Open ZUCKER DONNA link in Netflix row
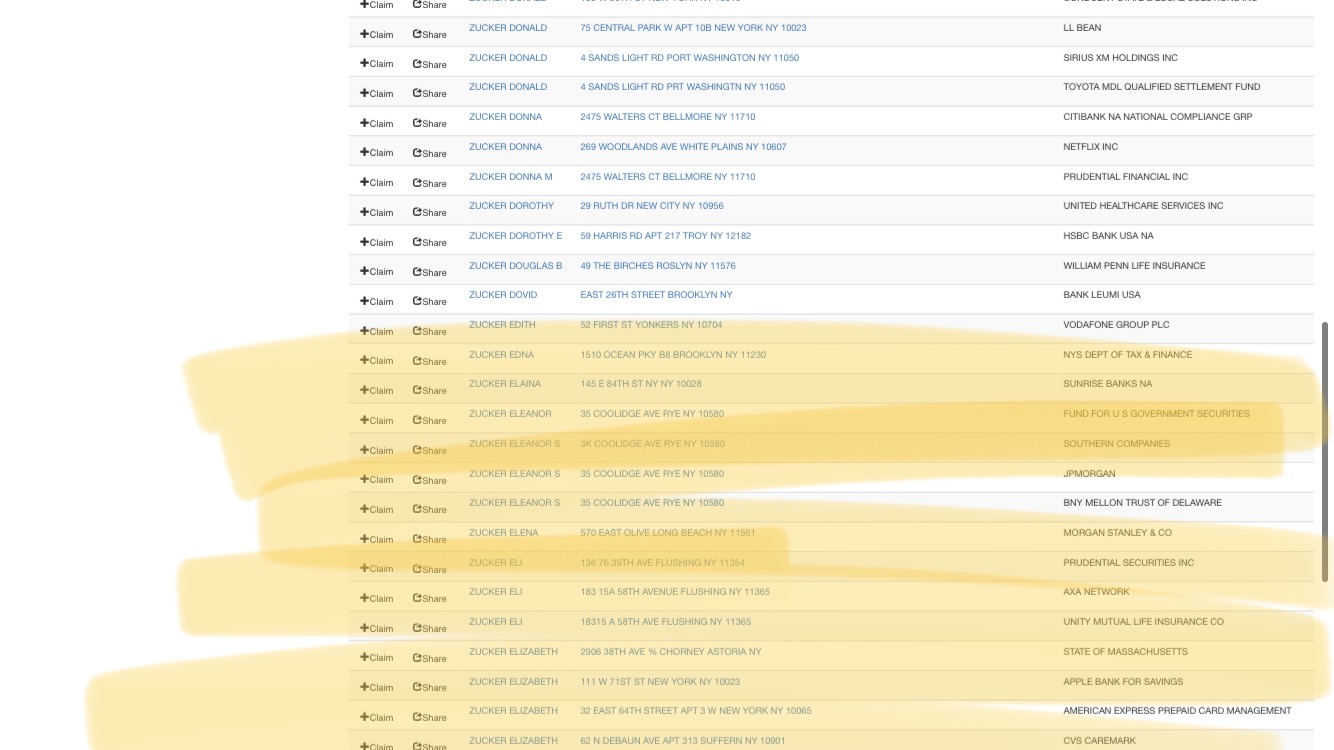 [505, 147]
